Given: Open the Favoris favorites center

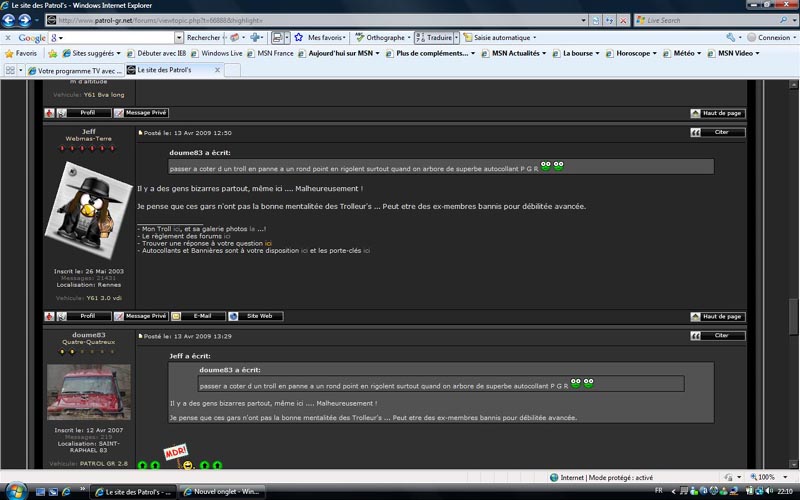Looking at the screenshot, I should coord(21,53).
